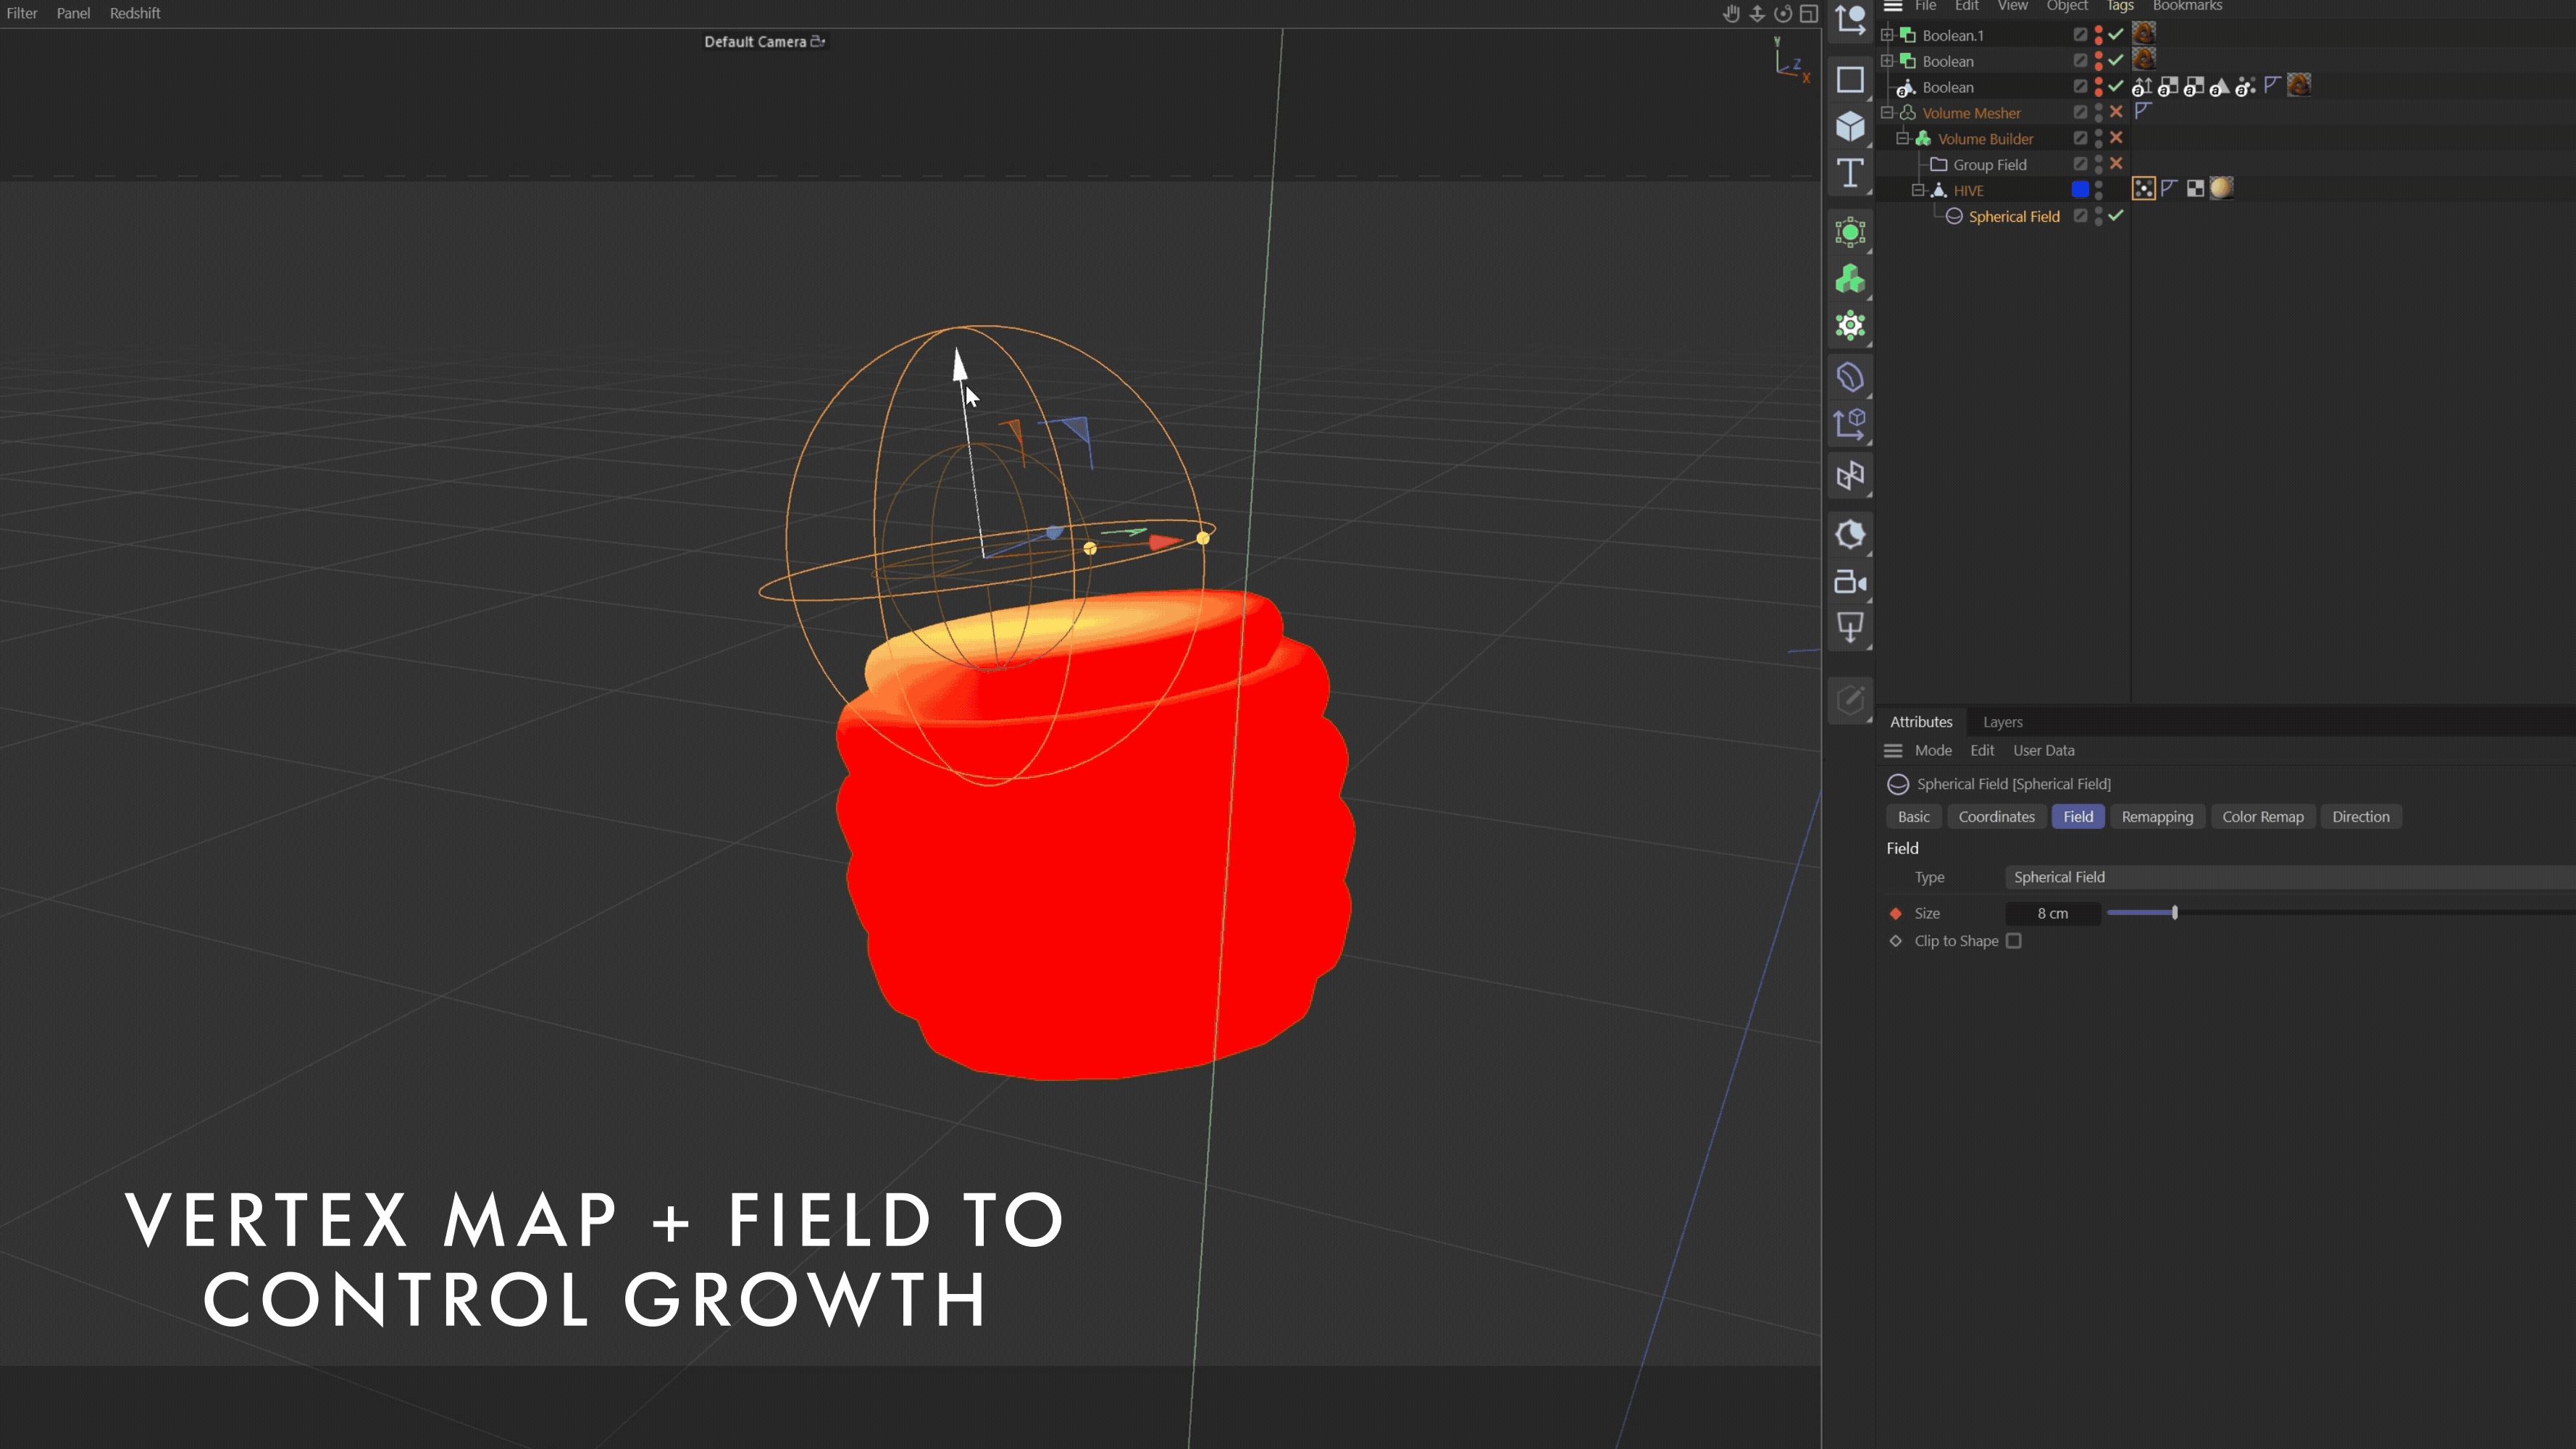Viewport: 2576px width, 1449px height.
Task: Click the blue color swatch next to HIVE
Action: pos(2081,190)
